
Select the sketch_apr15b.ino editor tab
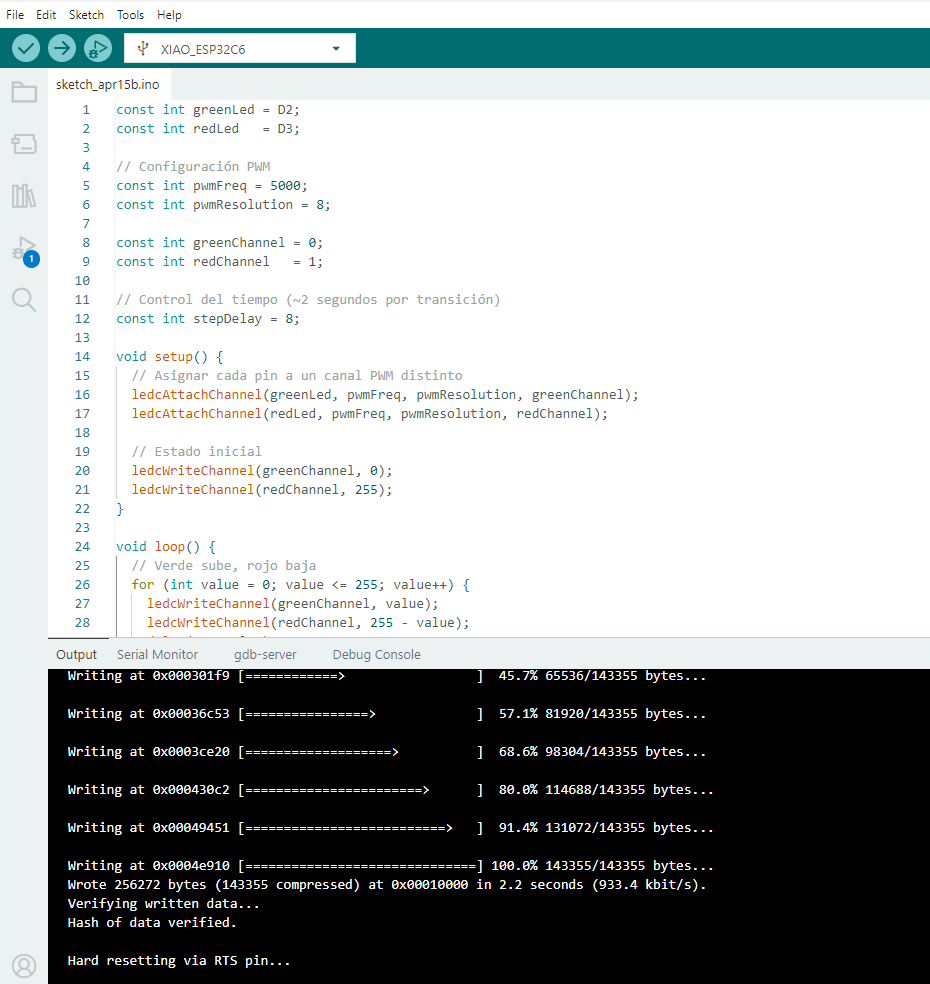click(108, 84)
